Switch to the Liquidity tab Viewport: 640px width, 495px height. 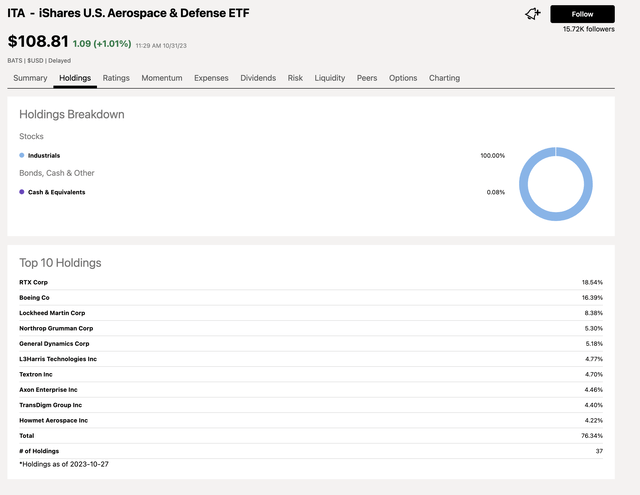[330, 78]
